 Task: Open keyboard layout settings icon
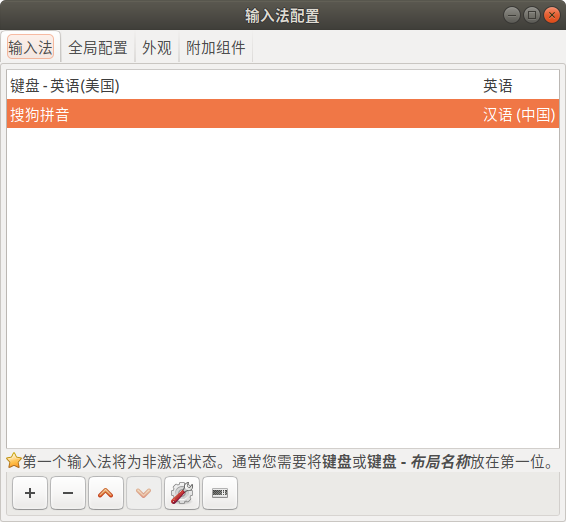[220, 493]
